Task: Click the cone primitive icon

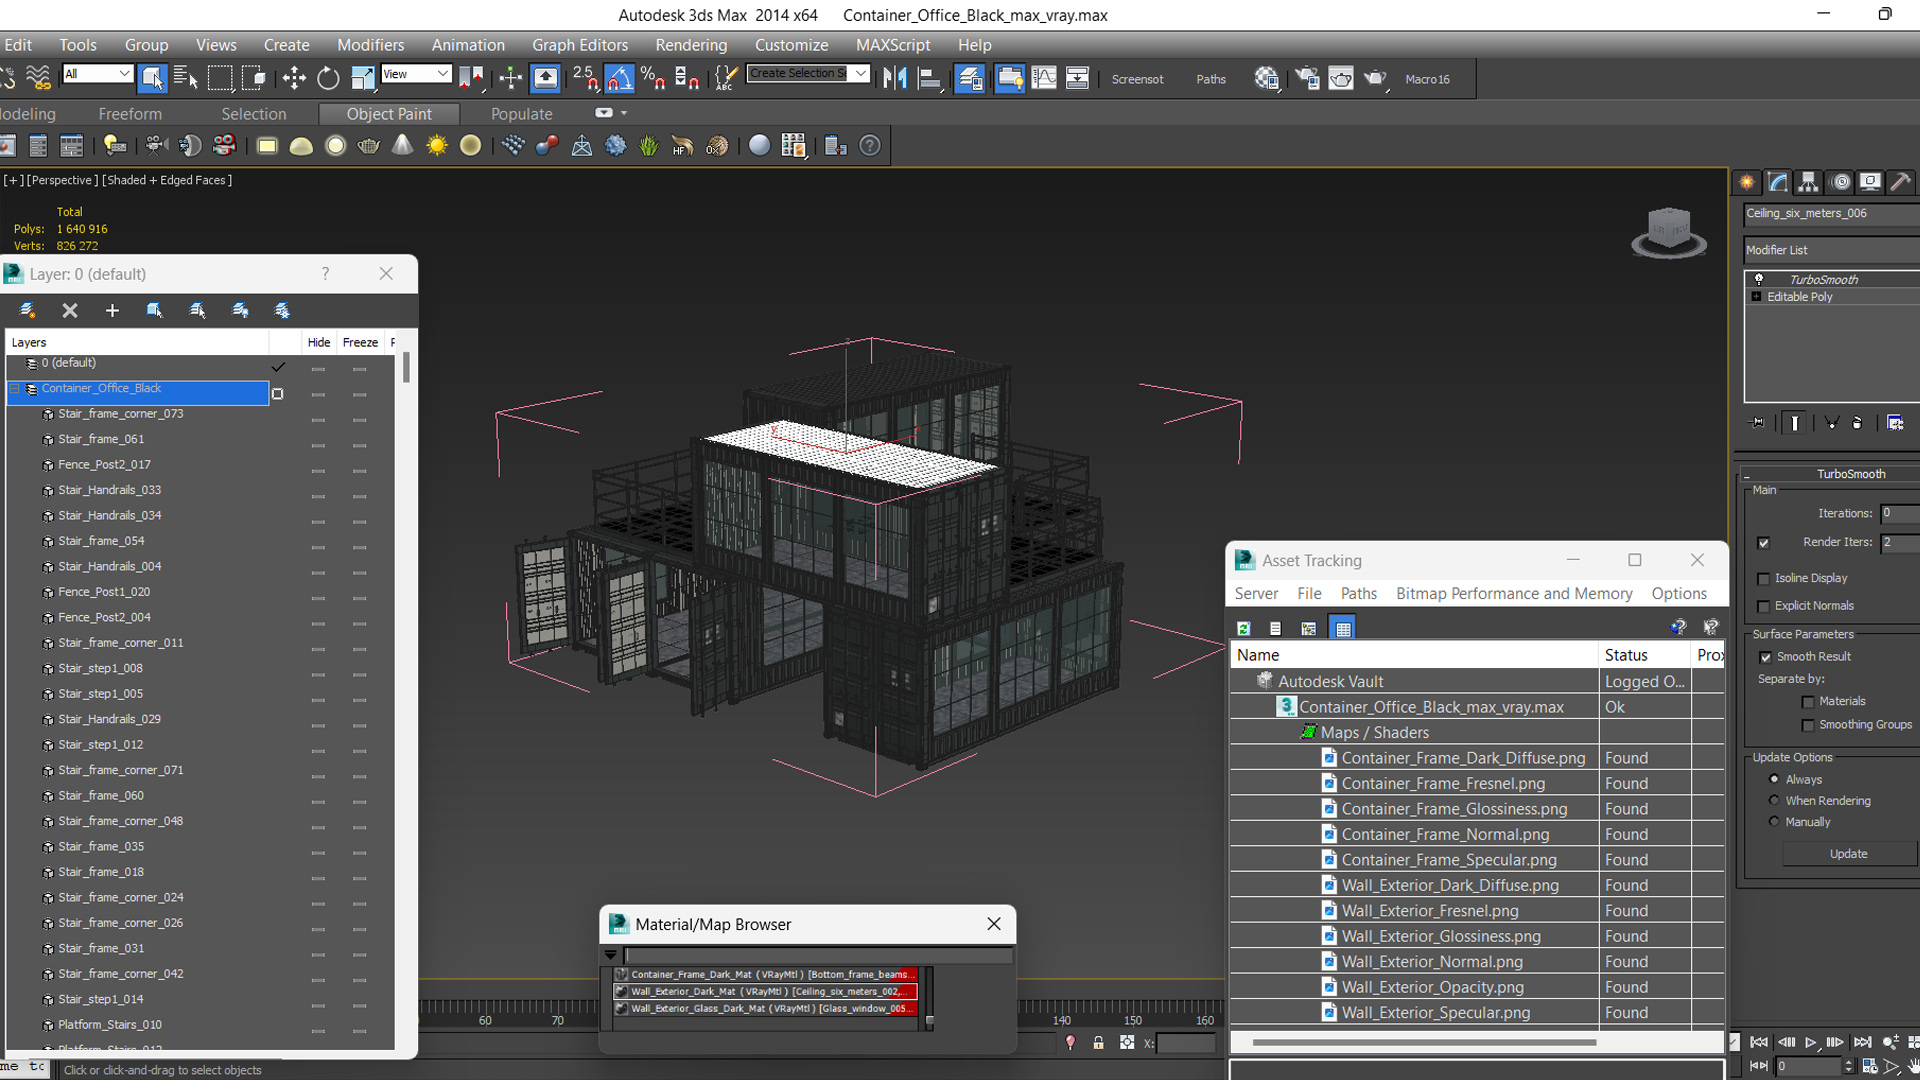Action: pos(403,146)
